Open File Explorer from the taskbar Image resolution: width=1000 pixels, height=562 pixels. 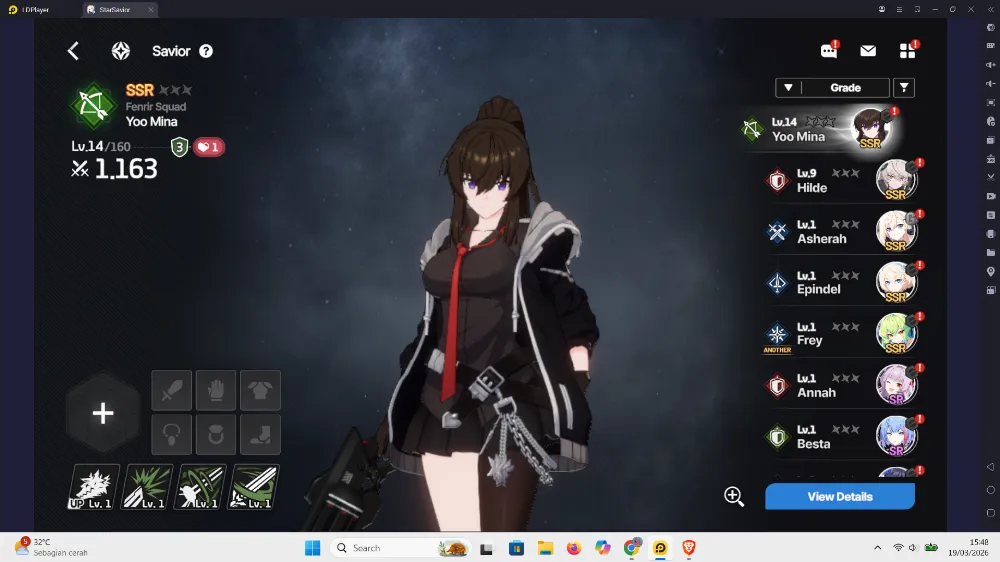(545, 548)
